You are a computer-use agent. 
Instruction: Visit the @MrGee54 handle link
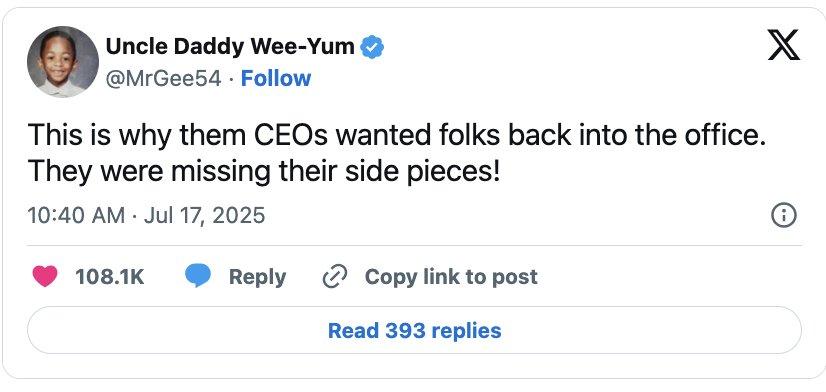point(163,79)
